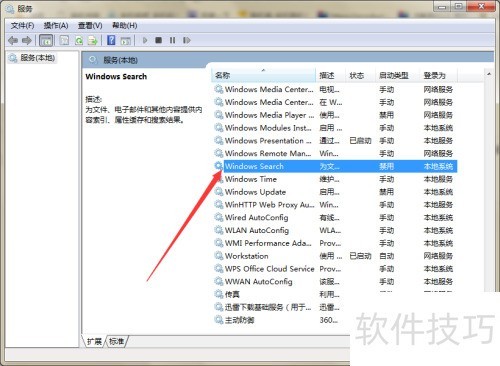This screenshot has width=500, height=366.
Task: Toggle the action pane toolbar icon
Action: [x=125, y=41]
